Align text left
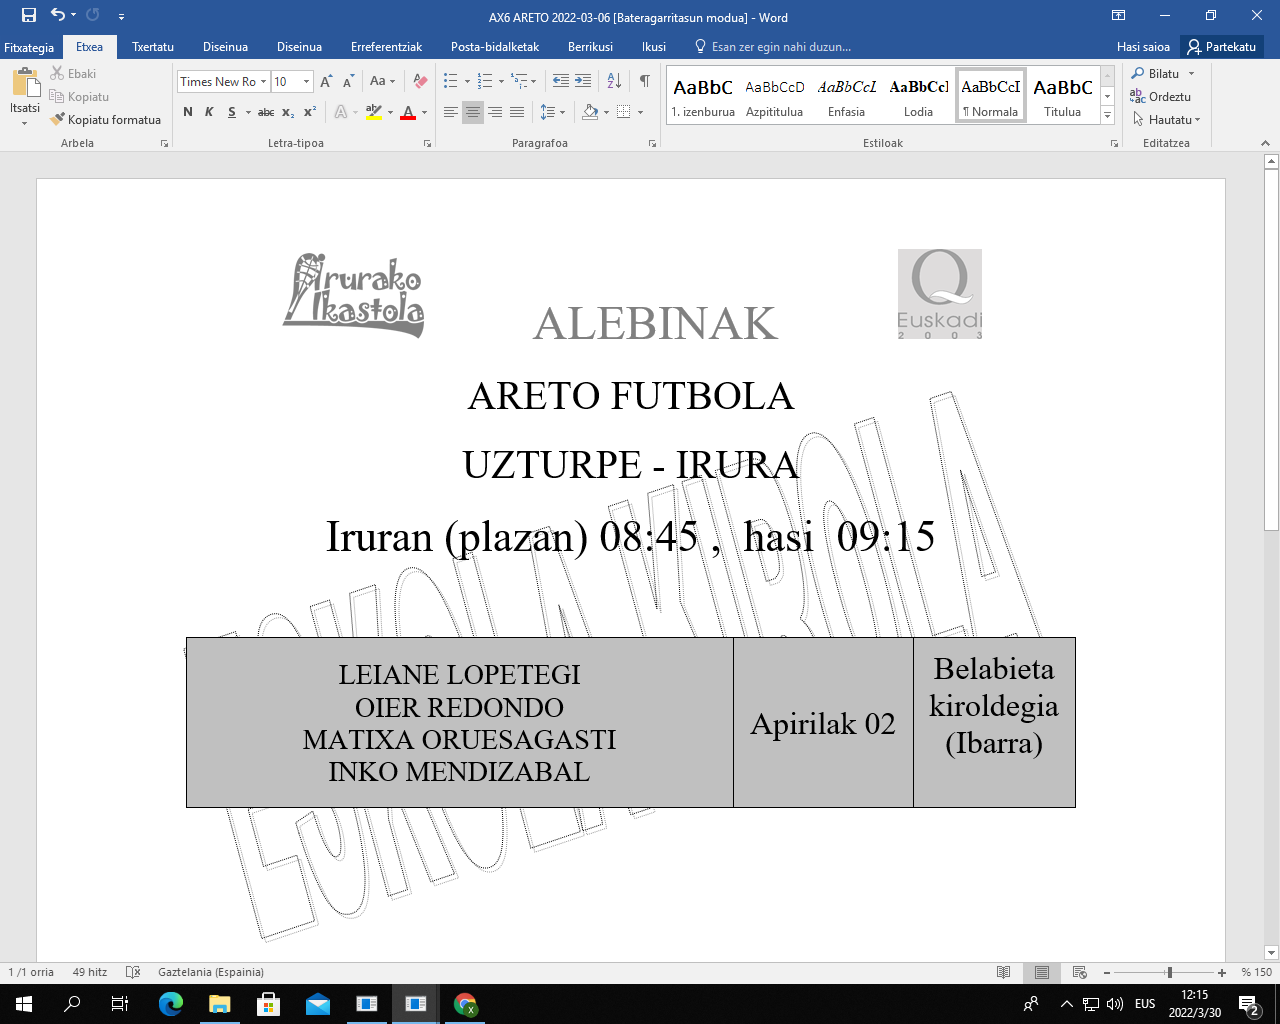 click(x=451, y=112)
